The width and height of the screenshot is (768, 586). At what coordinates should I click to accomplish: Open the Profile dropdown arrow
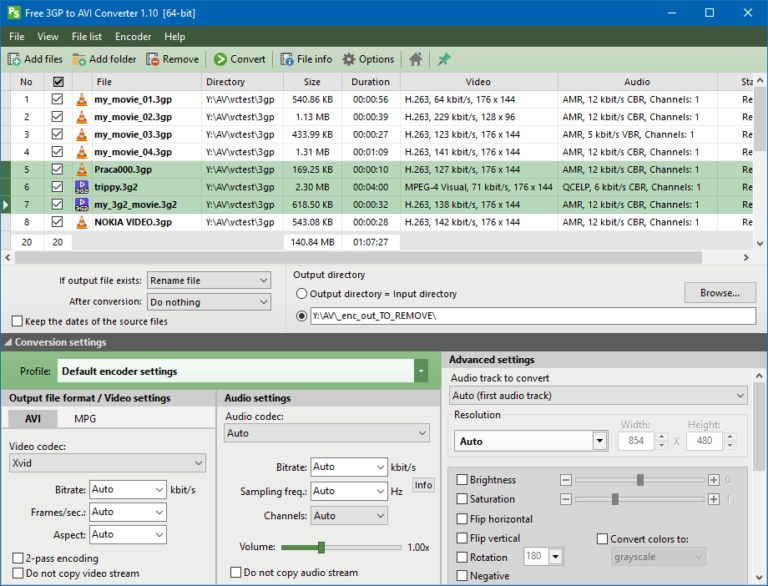click(x=421, y=371)
